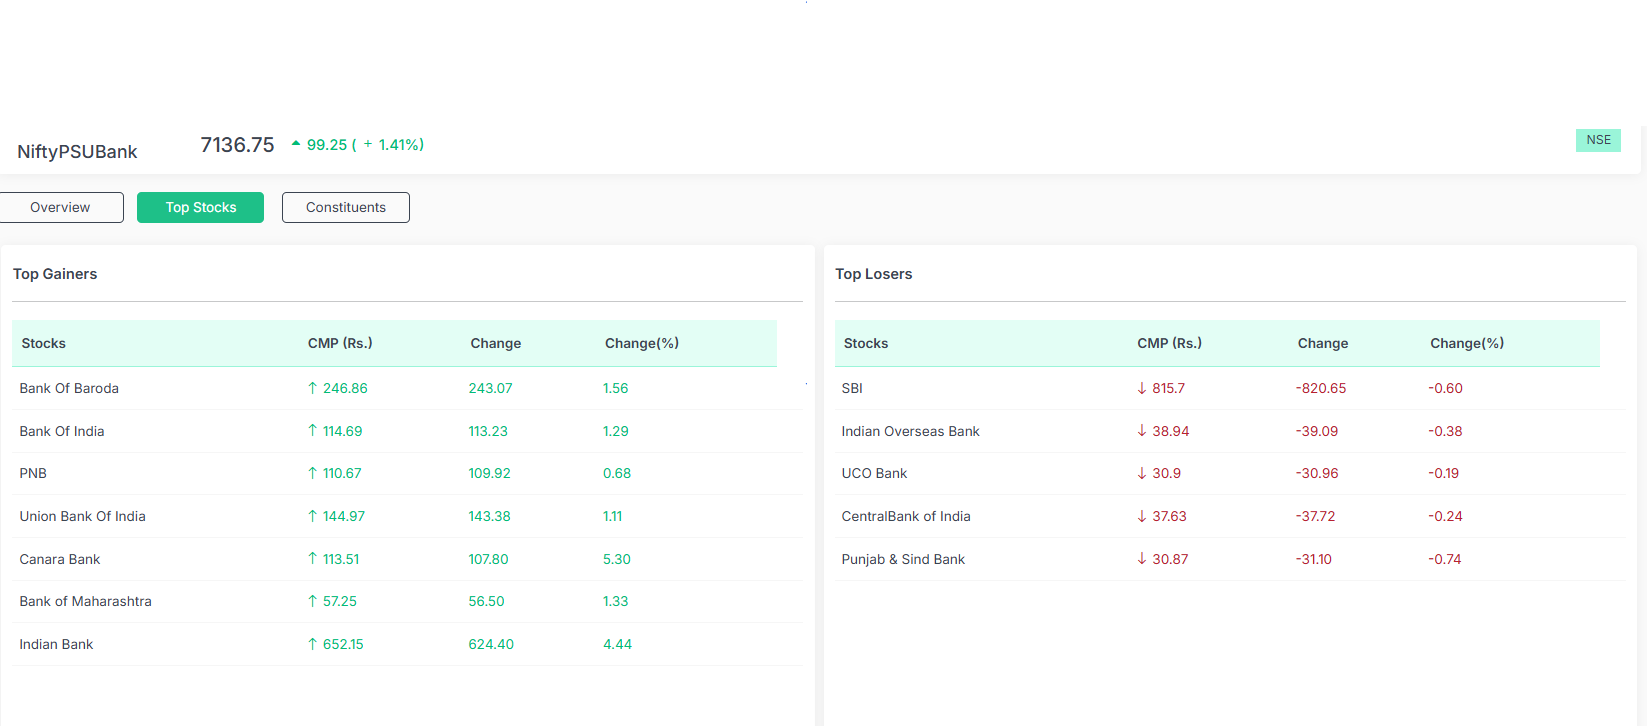The width and height of the screenshot is (1647, 726).
Task: Open CentralBank of India entry
Action: [906, 517]
